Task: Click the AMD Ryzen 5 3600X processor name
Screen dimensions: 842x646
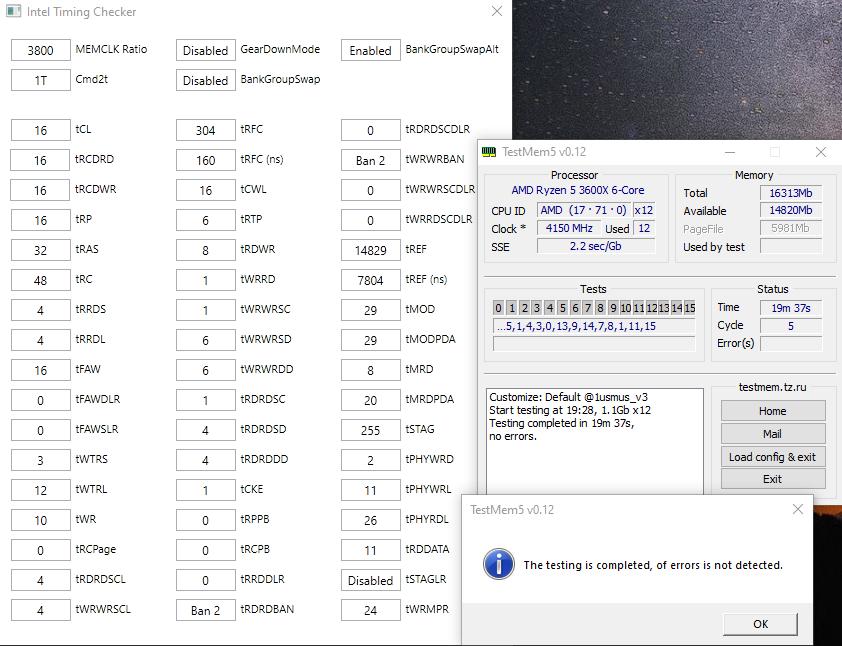Action: click(x=578, y=190)
